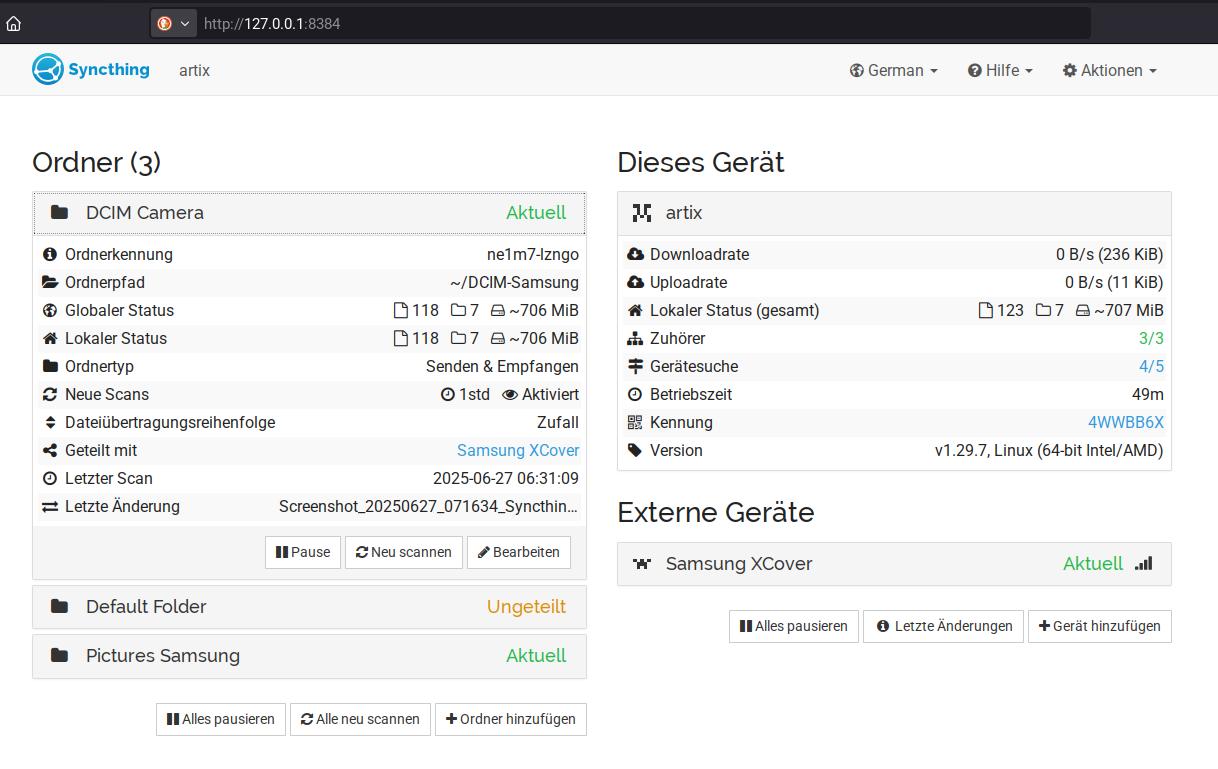
Task: Pause all devices with Alles pausieren
Action: tap(794, 626)
